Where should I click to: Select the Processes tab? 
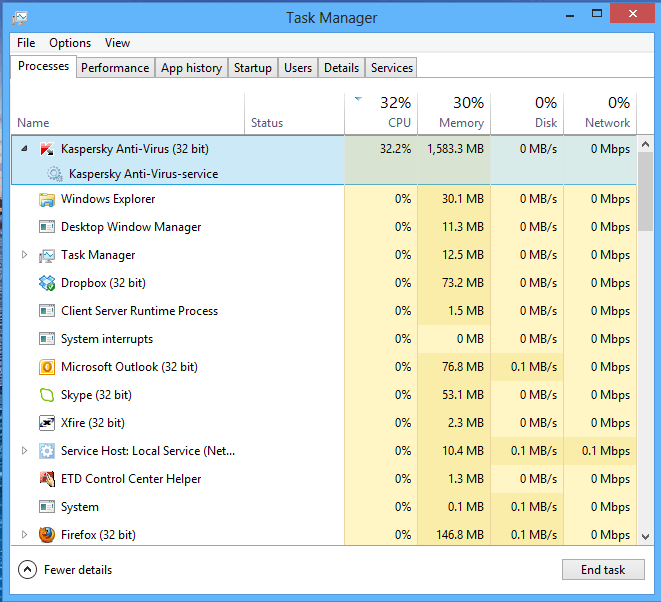click(43, 66)
